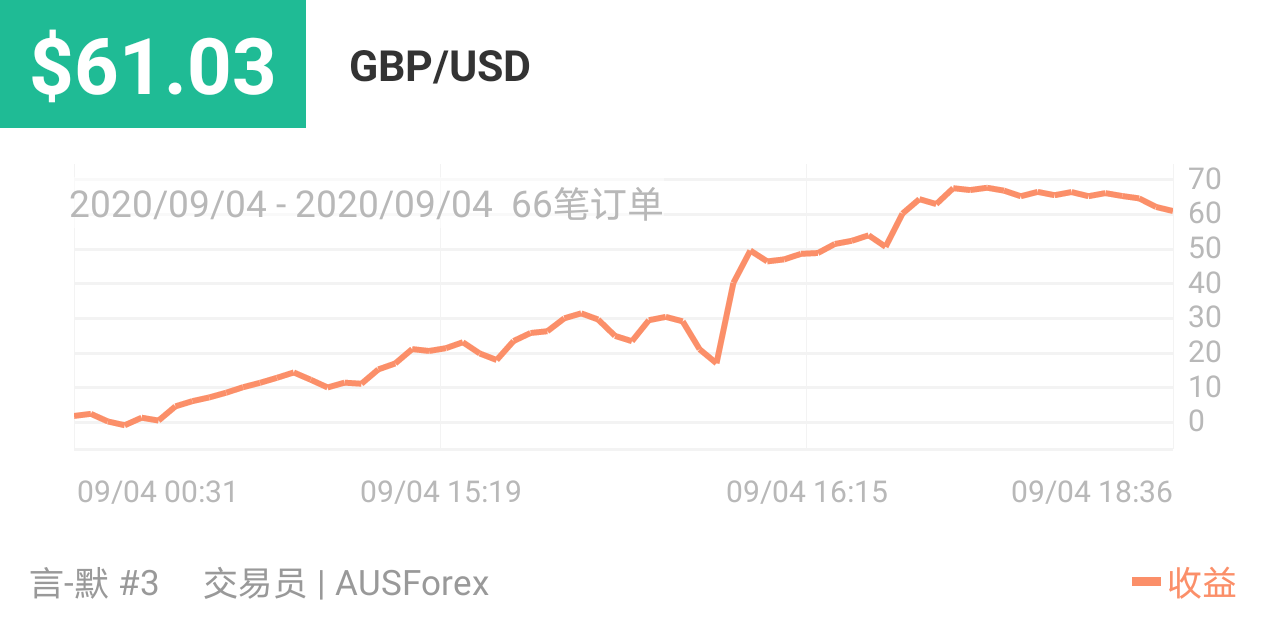Click the green $61.03 profit badge
1266x633 pixels.
tap(153, 64)
